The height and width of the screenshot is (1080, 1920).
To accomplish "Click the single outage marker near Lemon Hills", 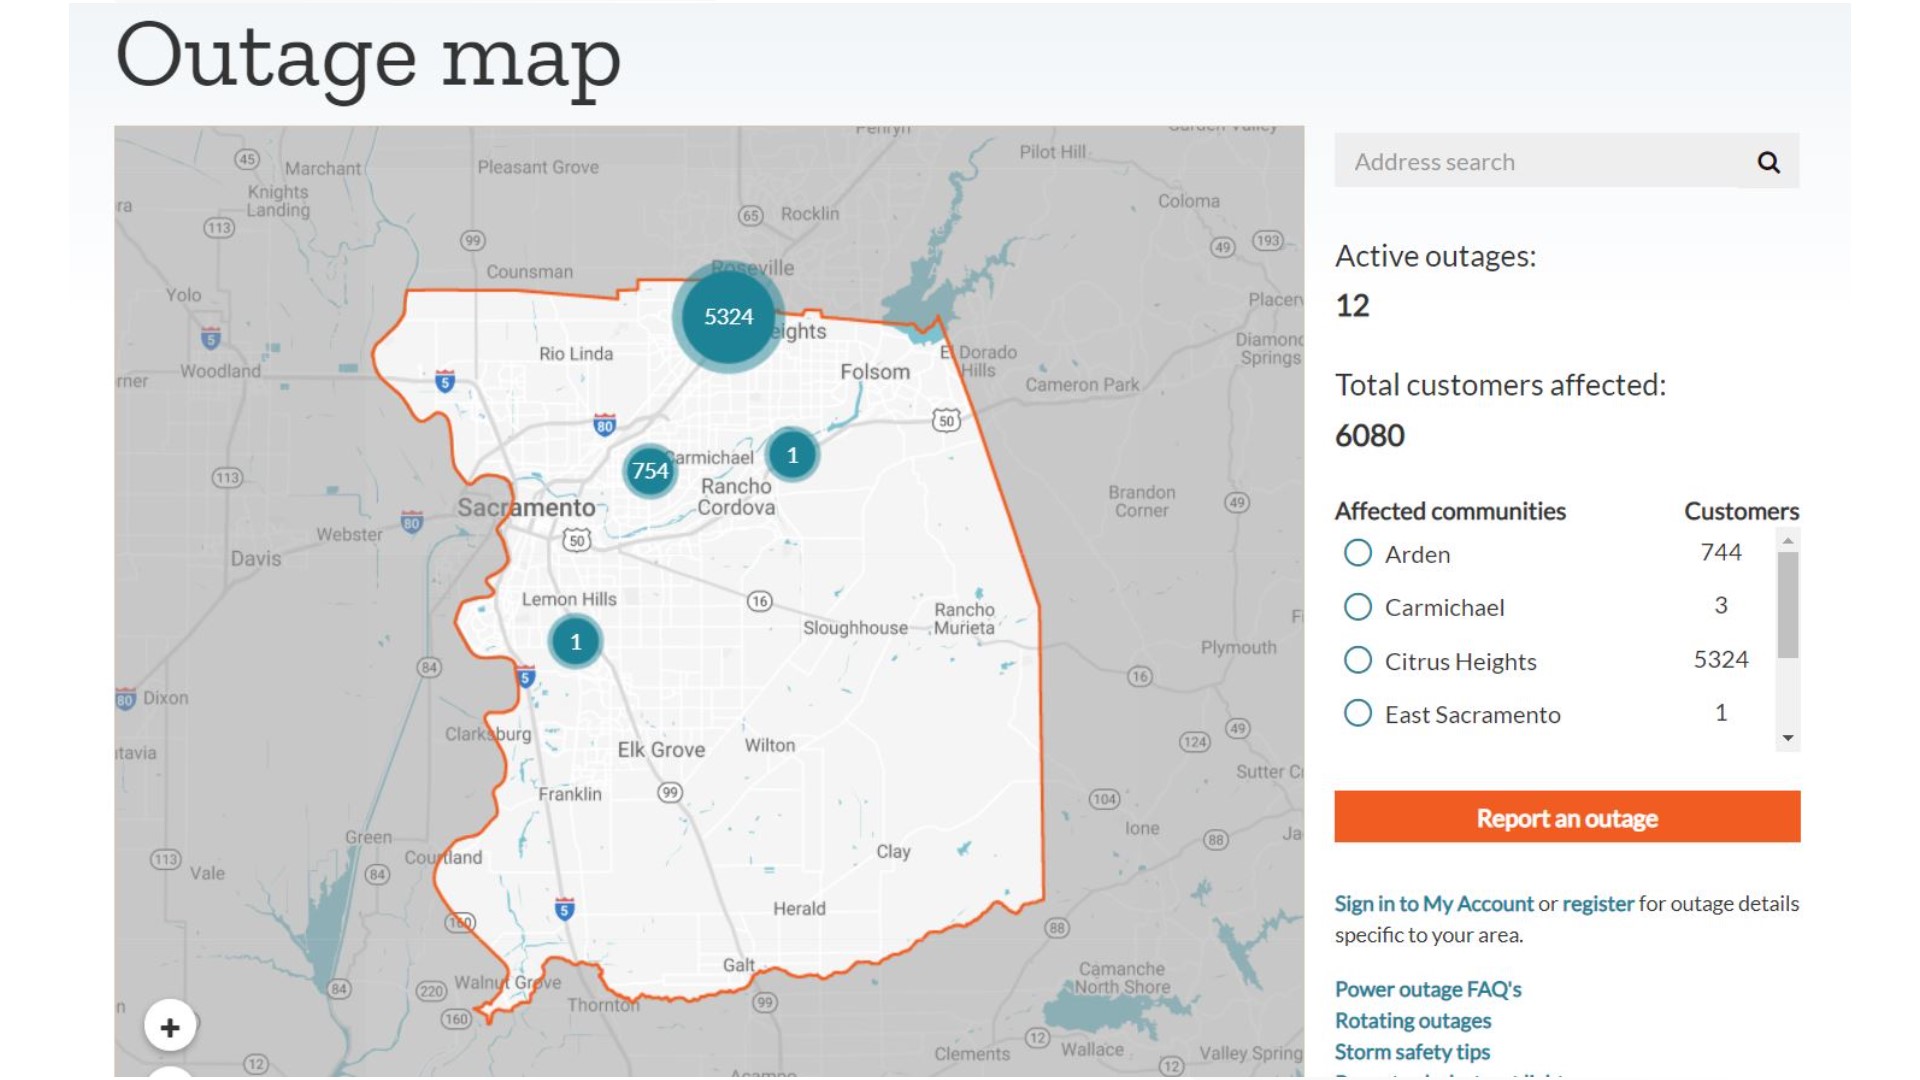I will (575, 642).
